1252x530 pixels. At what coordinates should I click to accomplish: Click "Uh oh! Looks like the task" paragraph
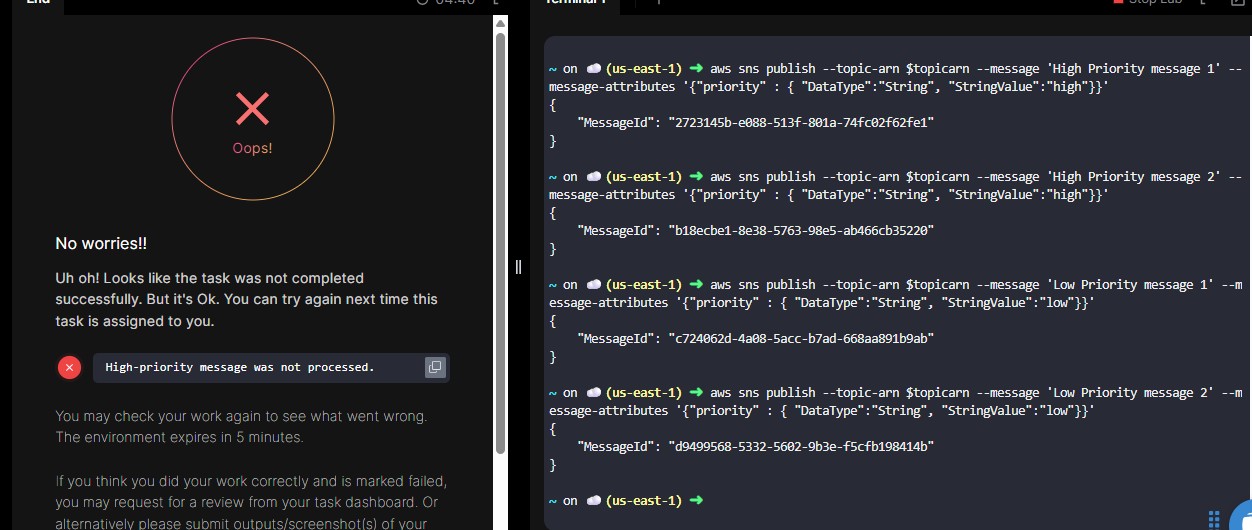246,299
